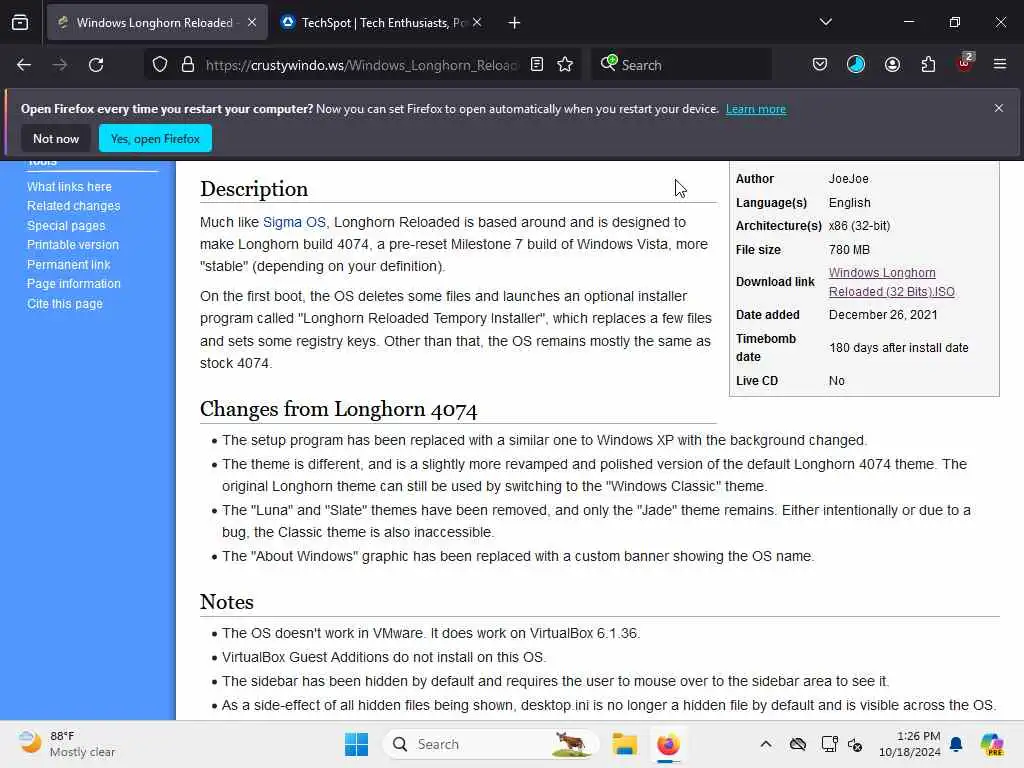Click the Notes heading
Viewport: 1024px width, 768px height.
click(227, 601)
